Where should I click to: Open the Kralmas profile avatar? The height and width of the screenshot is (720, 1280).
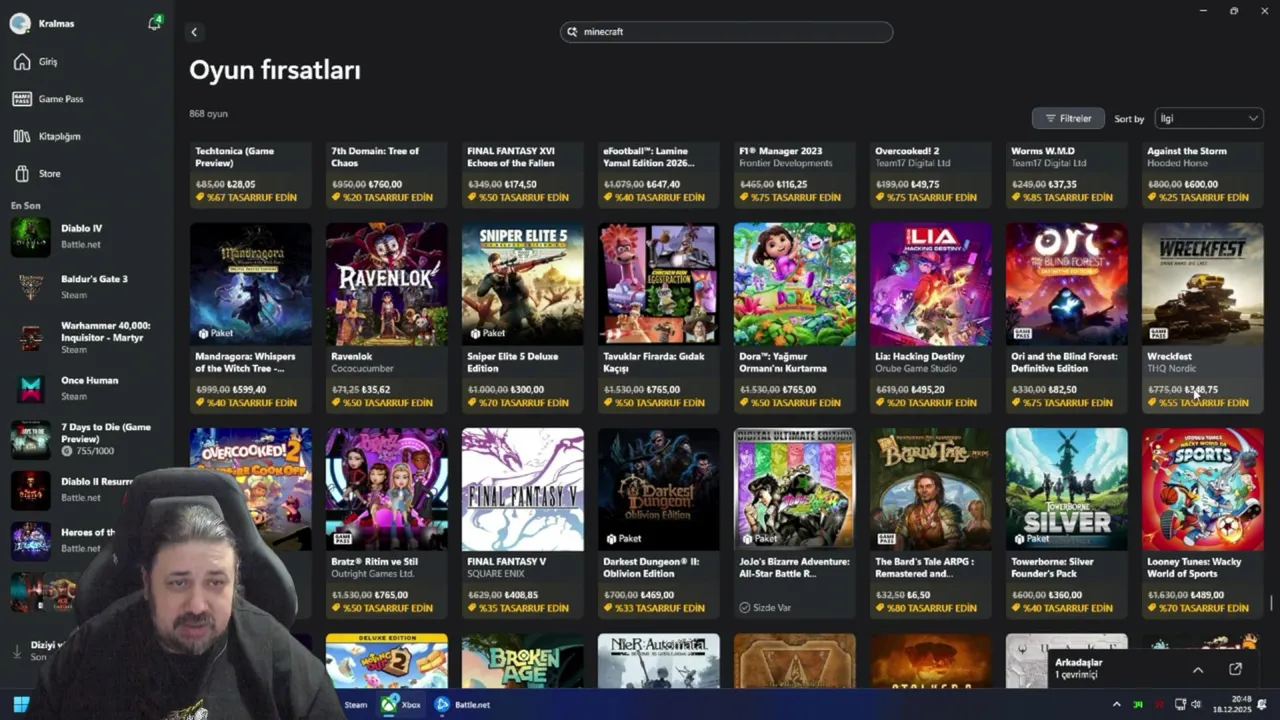pos(20,24)
